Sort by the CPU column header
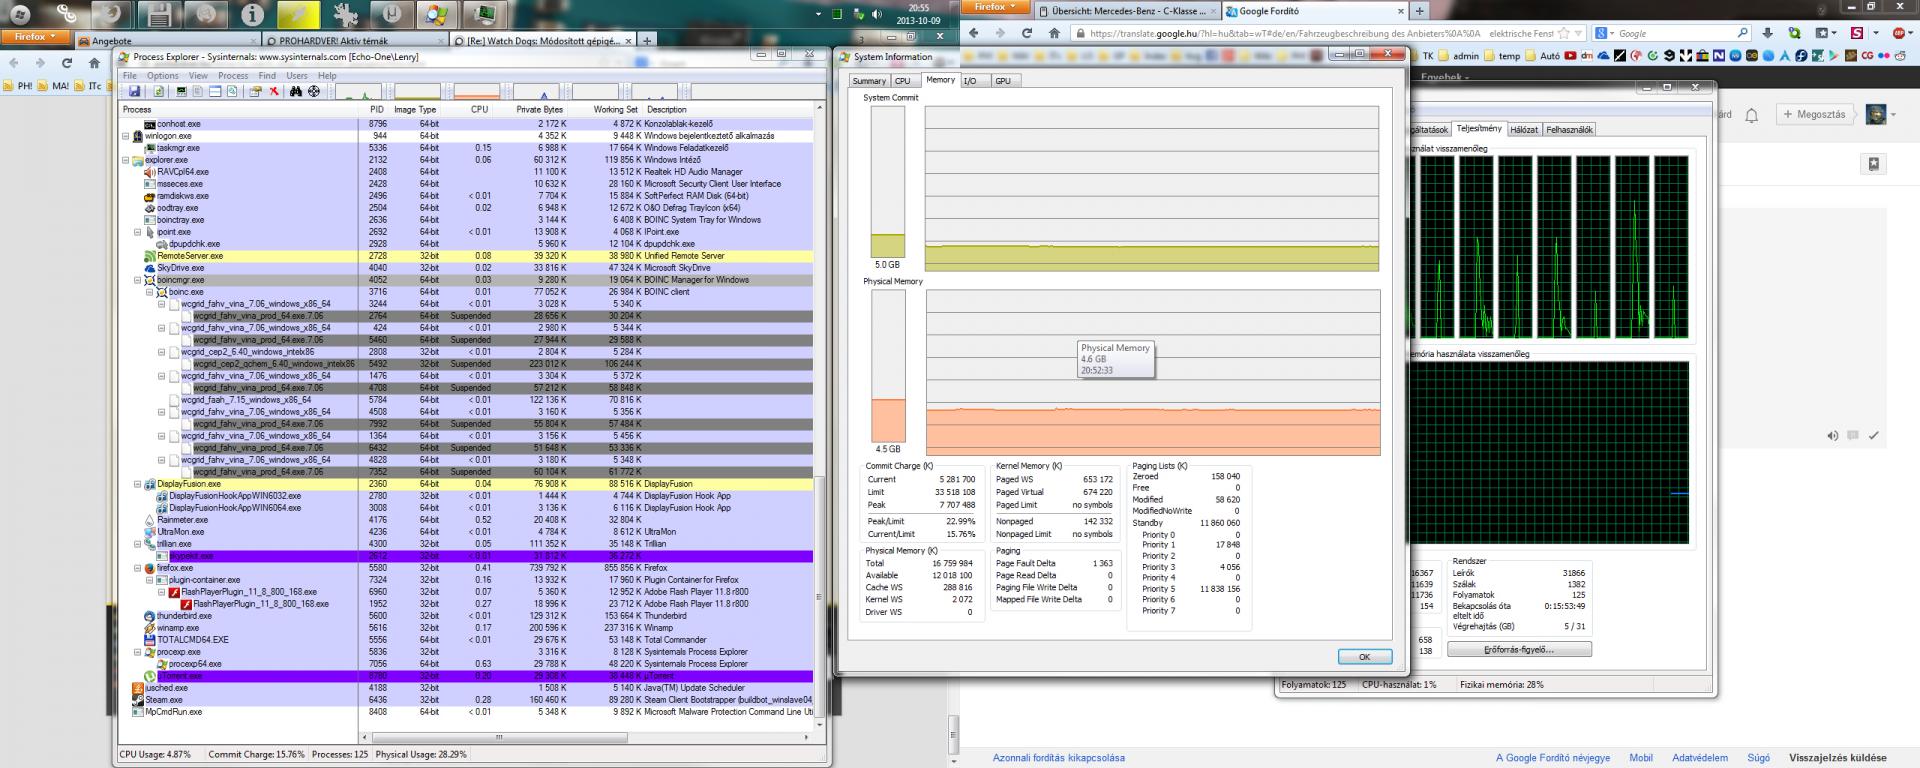1920x768 pixels. point(479,110)
